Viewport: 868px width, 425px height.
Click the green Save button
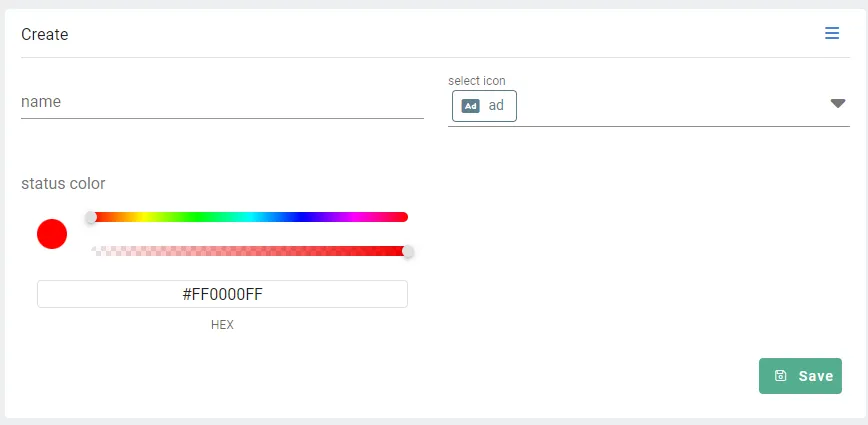(x=800, y=376)
